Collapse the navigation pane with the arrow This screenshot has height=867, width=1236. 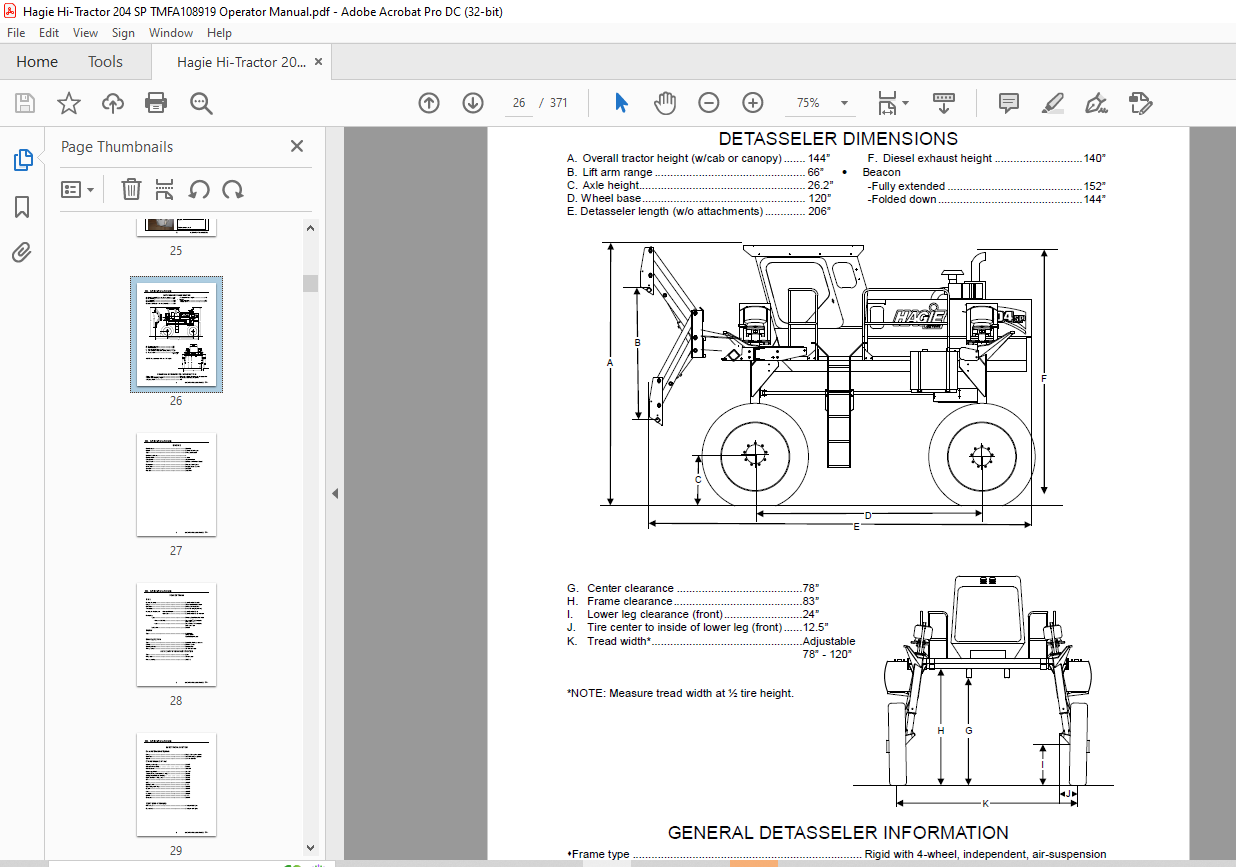pyautogui.click(x=335, y=493)
